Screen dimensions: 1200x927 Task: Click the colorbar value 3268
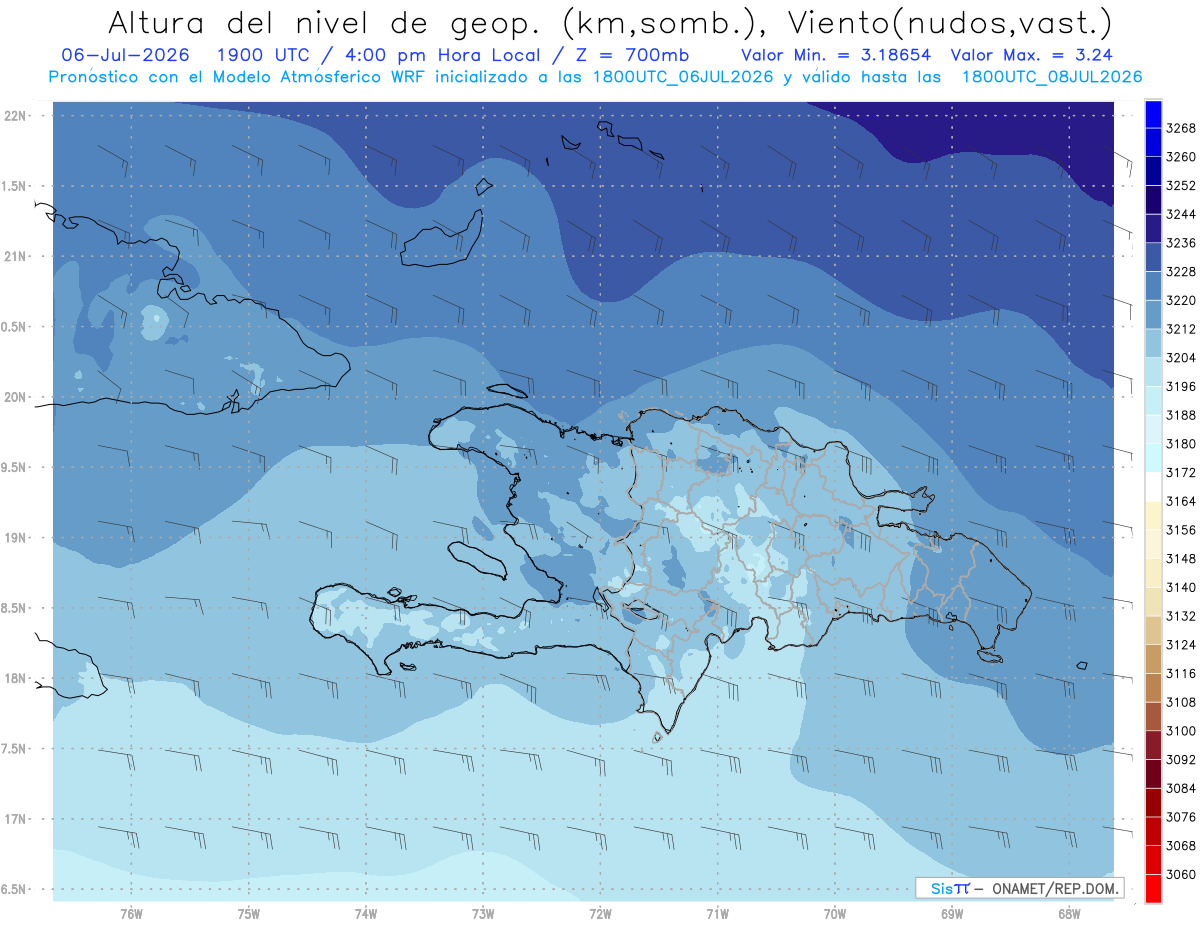pos(1180,128)
